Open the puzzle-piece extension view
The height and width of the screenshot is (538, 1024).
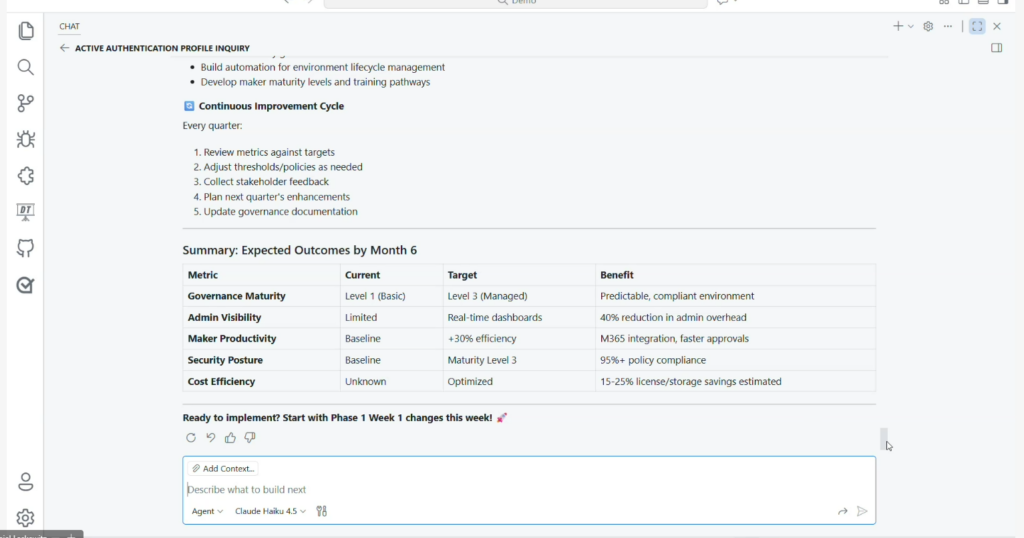[x=25, y=176]
